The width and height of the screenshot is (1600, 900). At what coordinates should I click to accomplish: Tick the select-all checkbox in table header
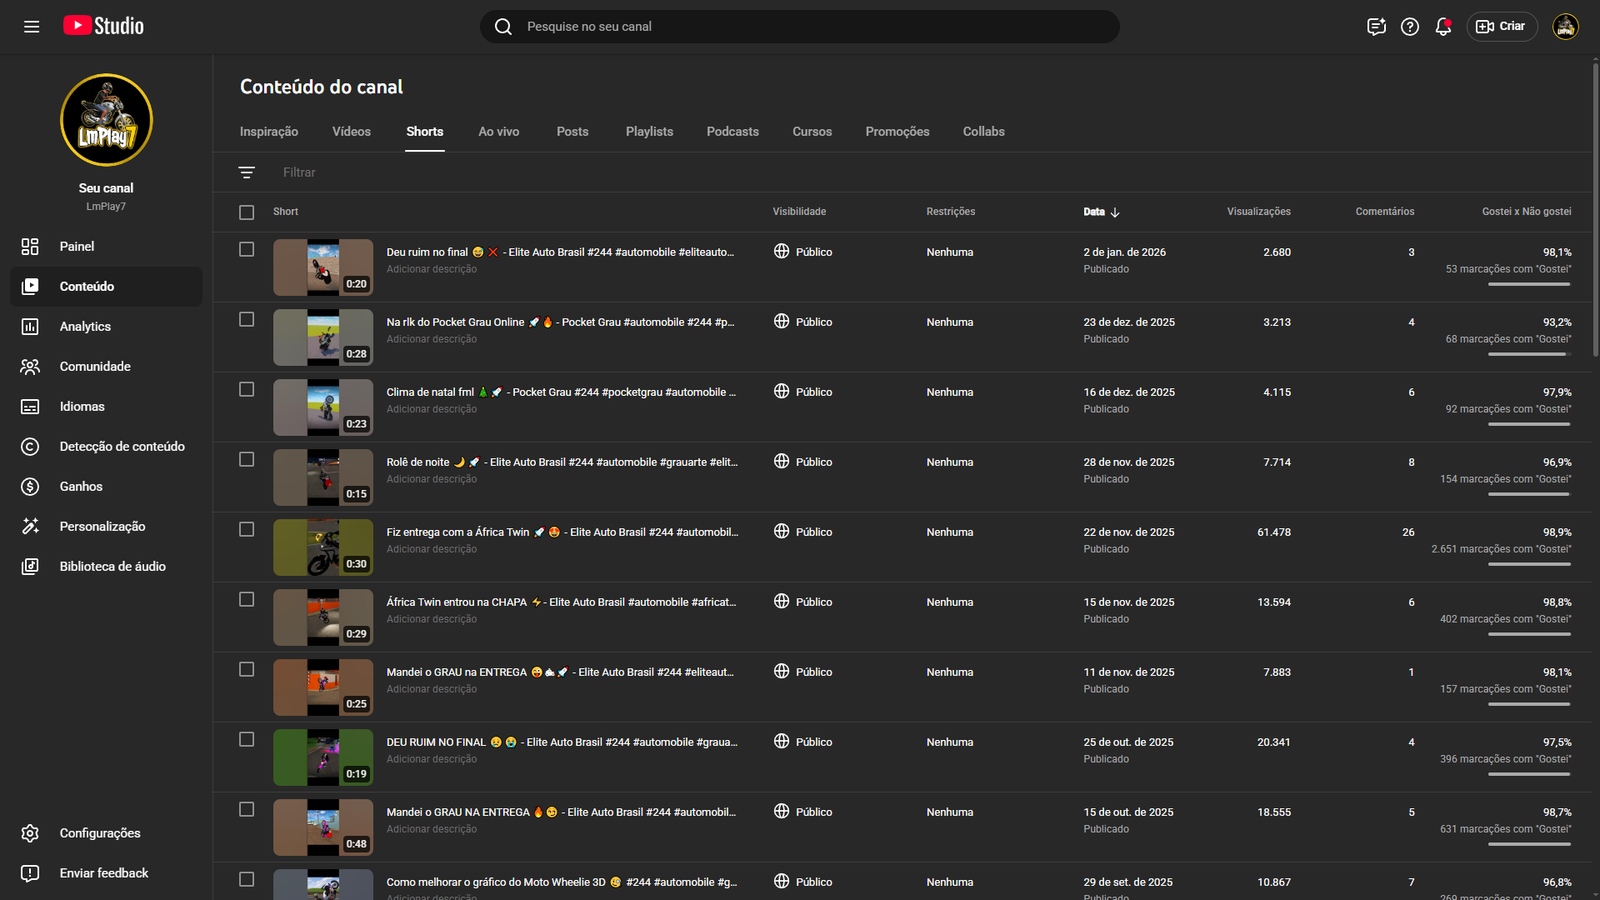point(247,212)
